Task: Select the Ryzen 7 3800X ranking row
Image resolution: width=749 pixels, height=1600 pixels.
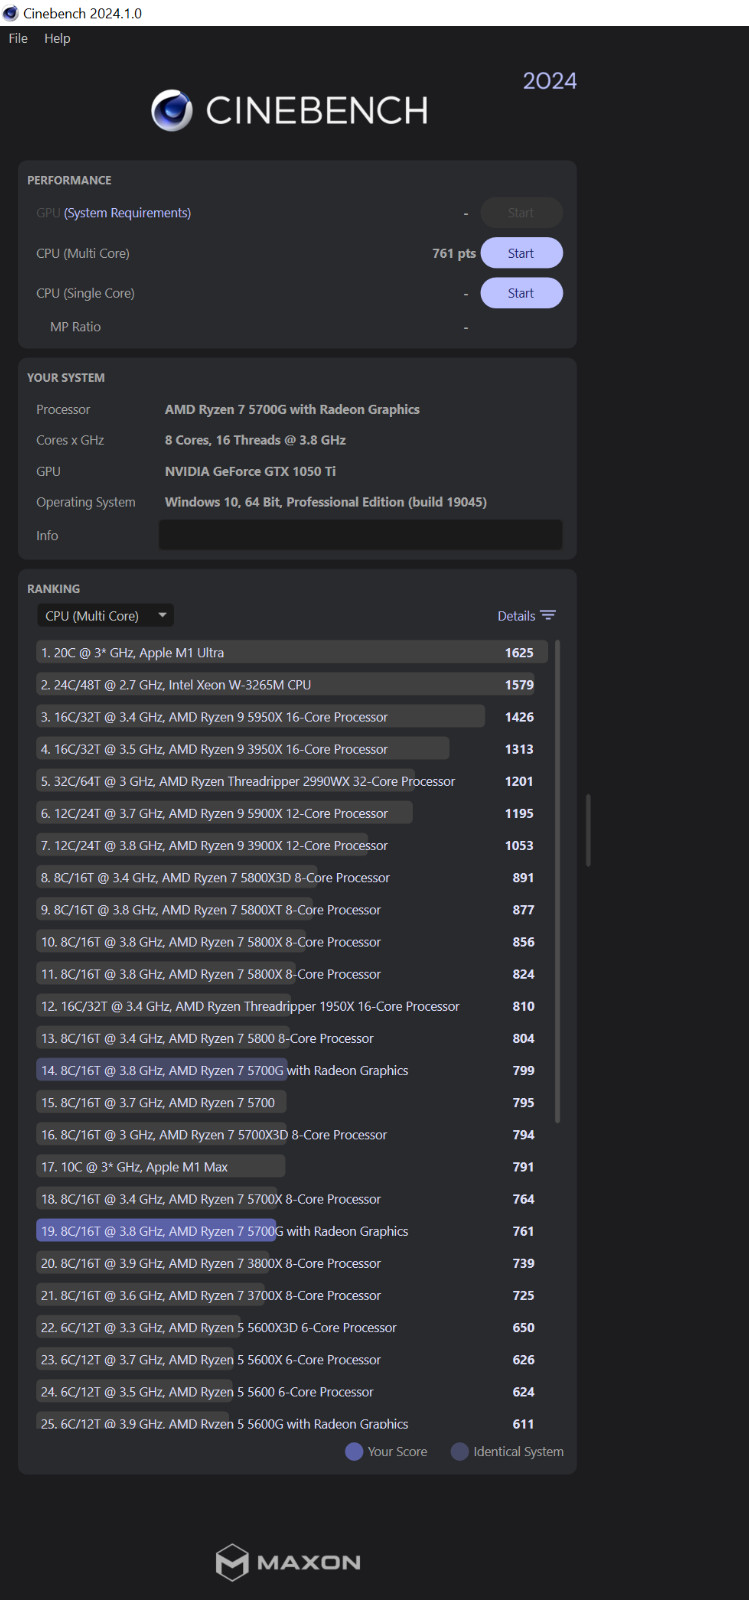Action: click(292, 1263)
